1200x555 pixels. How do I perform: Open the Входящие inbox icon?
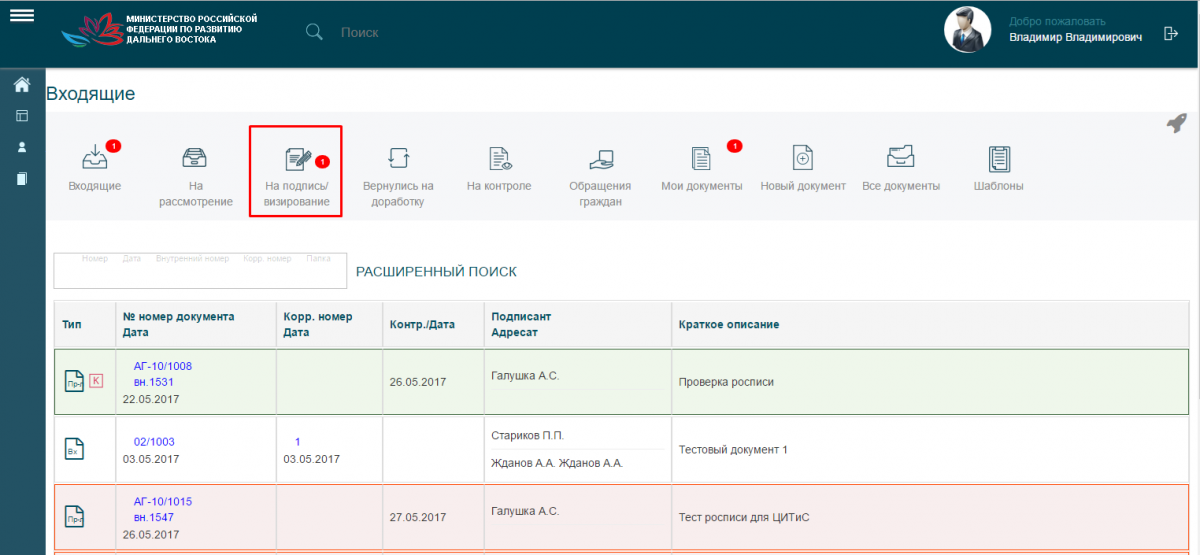point(95,159)
